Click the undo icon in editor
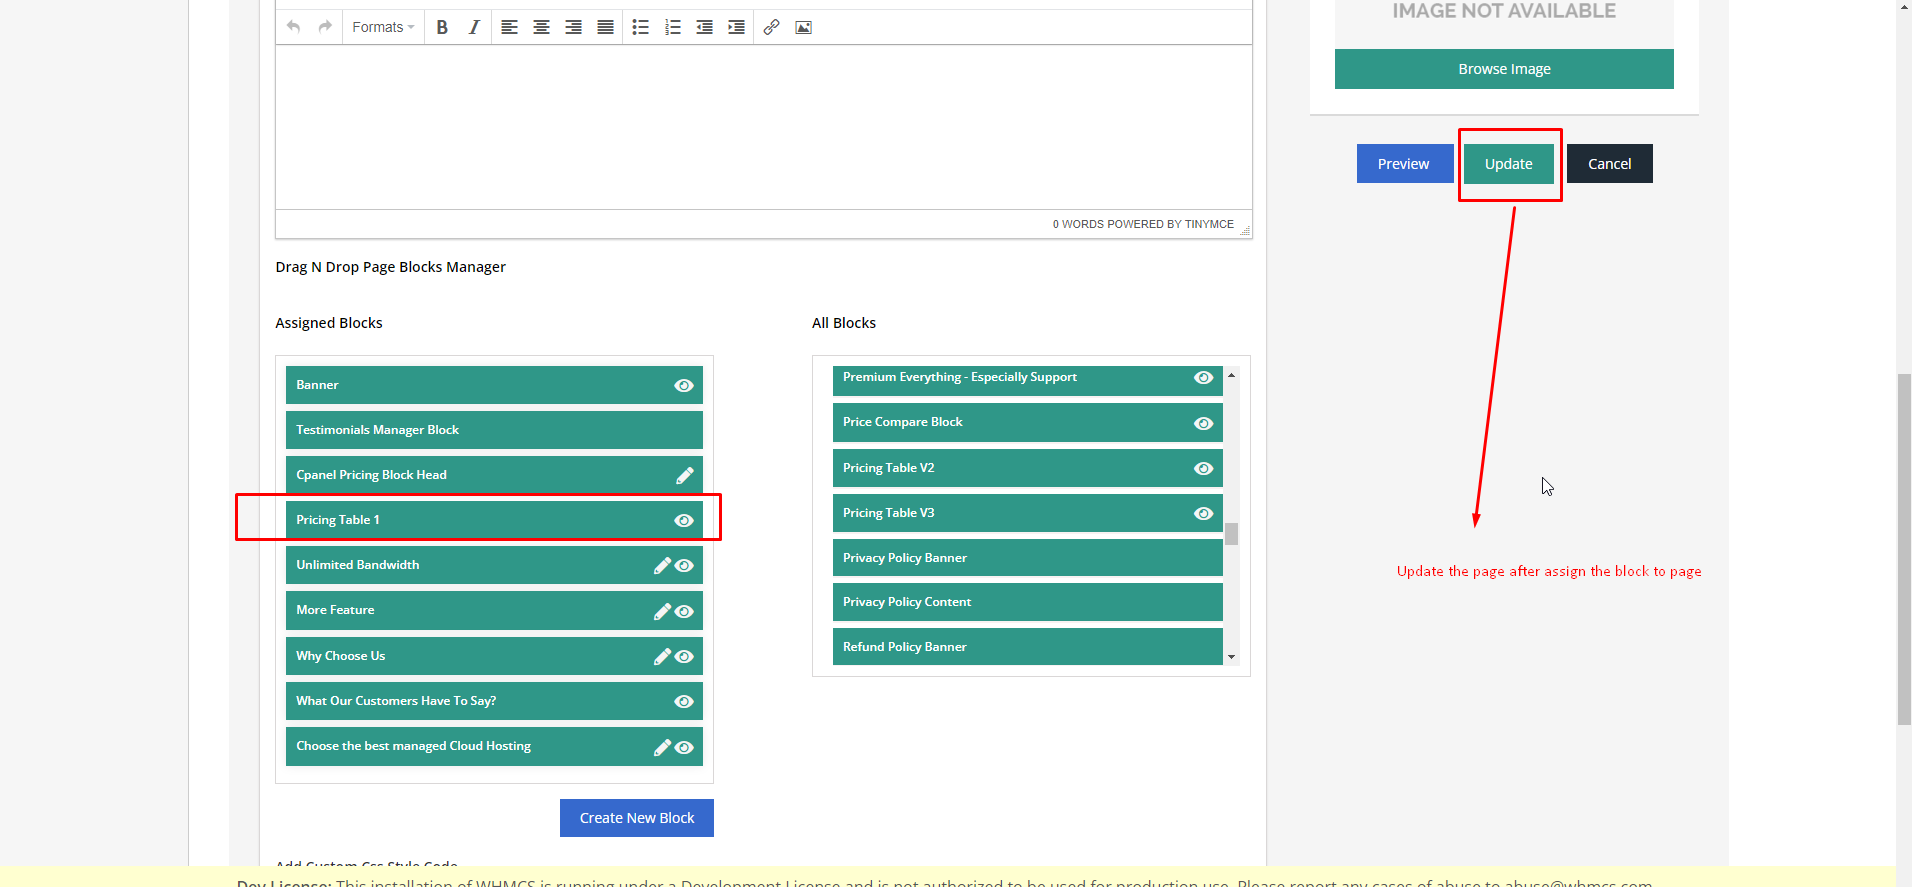The width and height of the screenshot is (1912, 887). click(x=293, y=27)
